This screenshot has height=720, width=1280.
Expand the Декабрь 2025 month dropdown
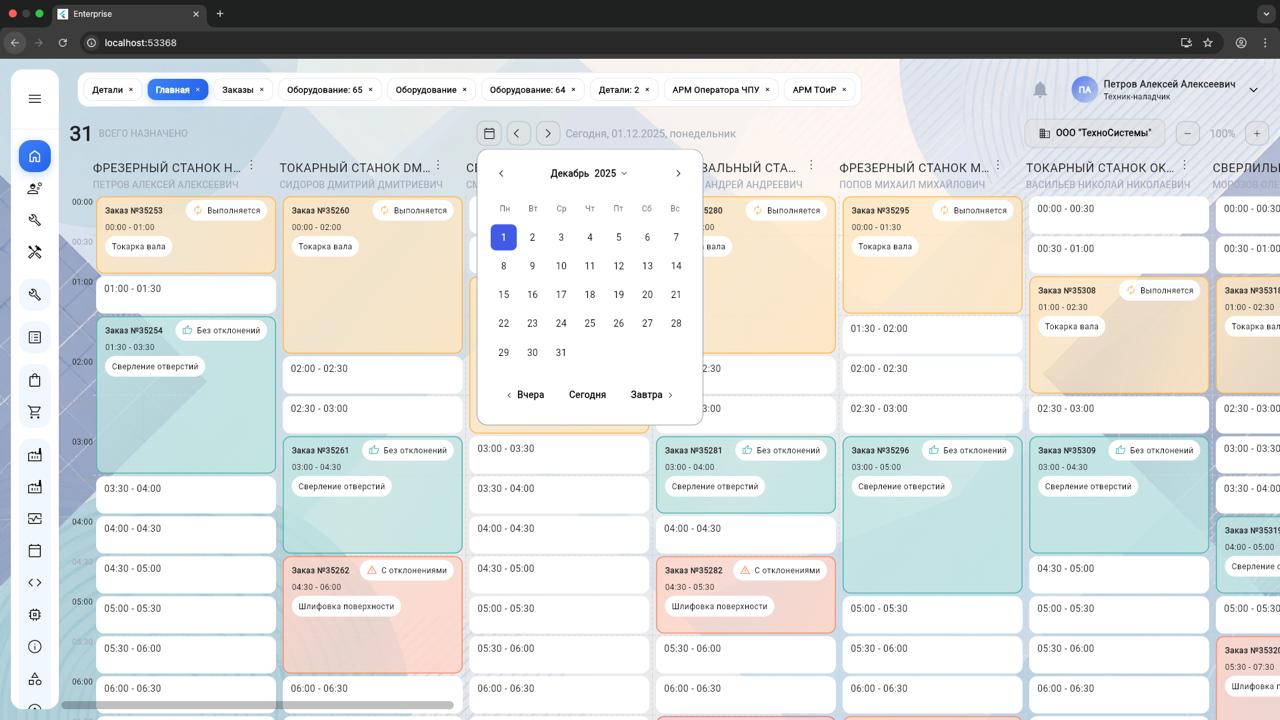pos(589,173)
